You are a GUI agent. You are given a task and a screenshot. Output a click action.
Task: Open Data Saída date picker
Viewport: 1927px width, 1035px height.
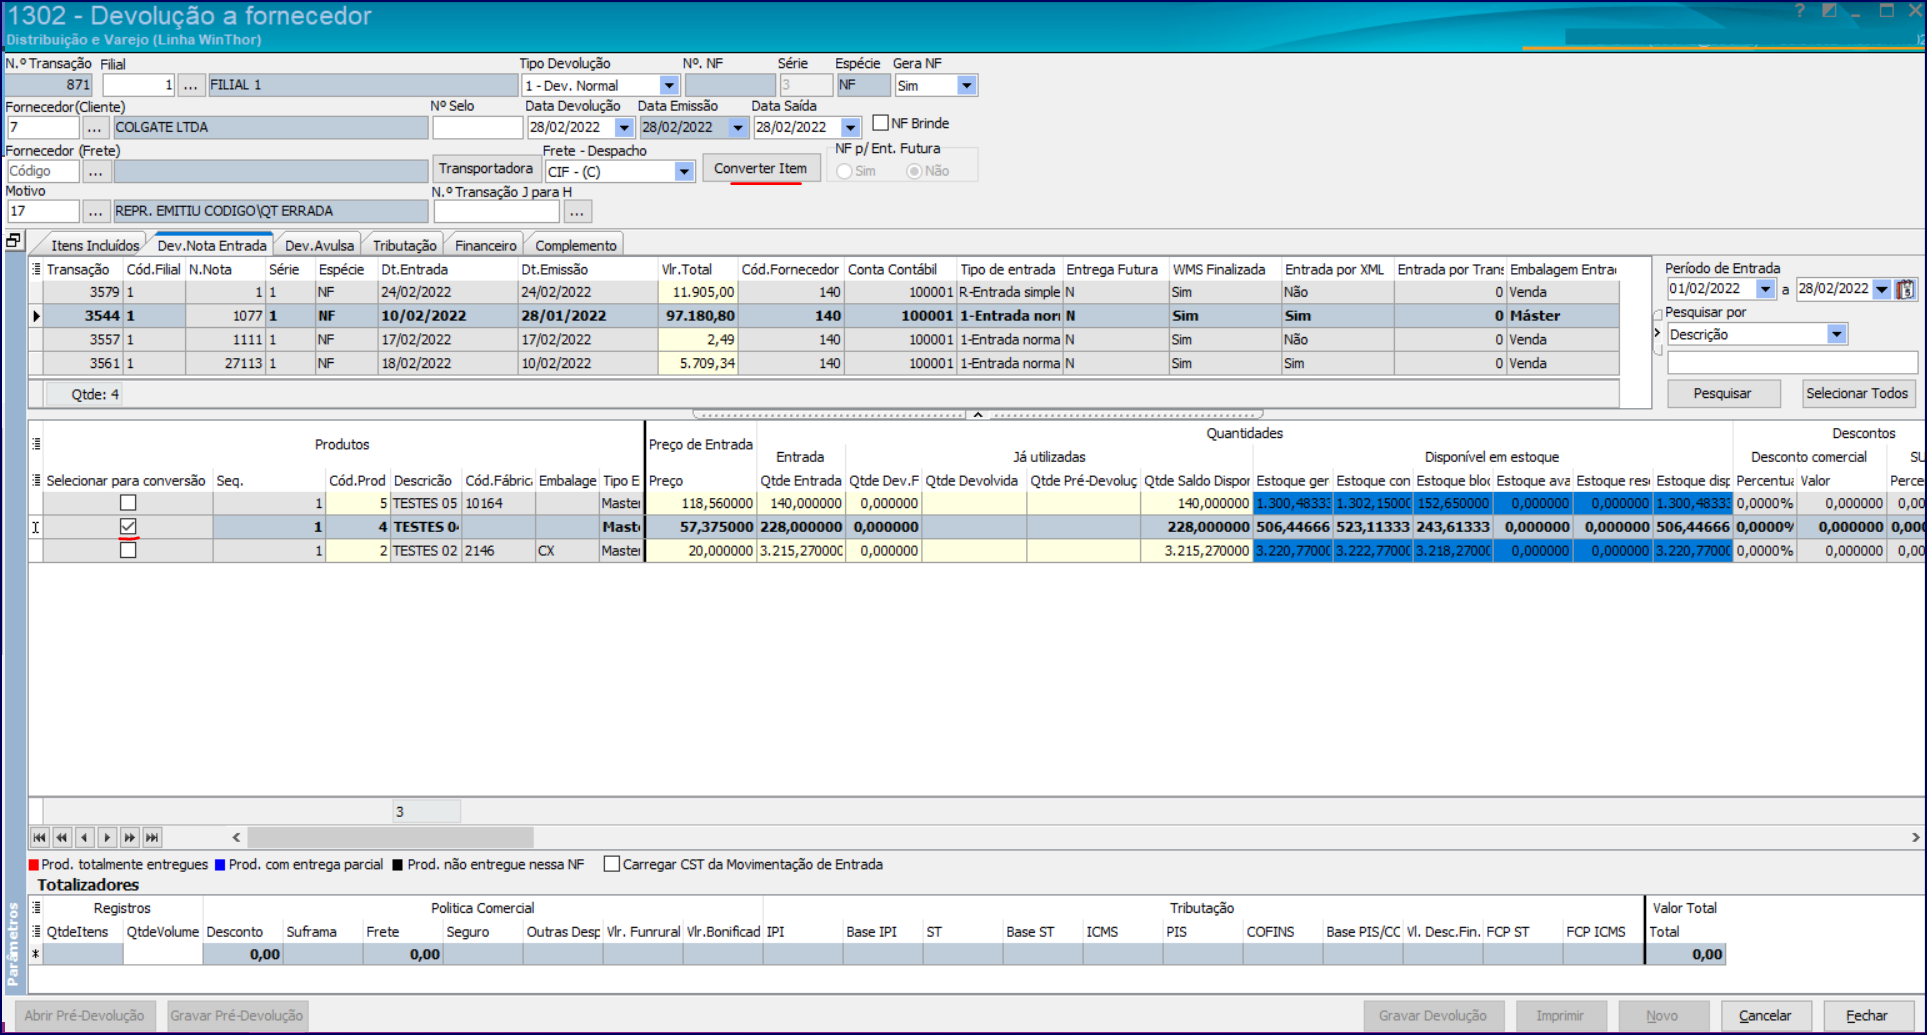coord(850,127)
